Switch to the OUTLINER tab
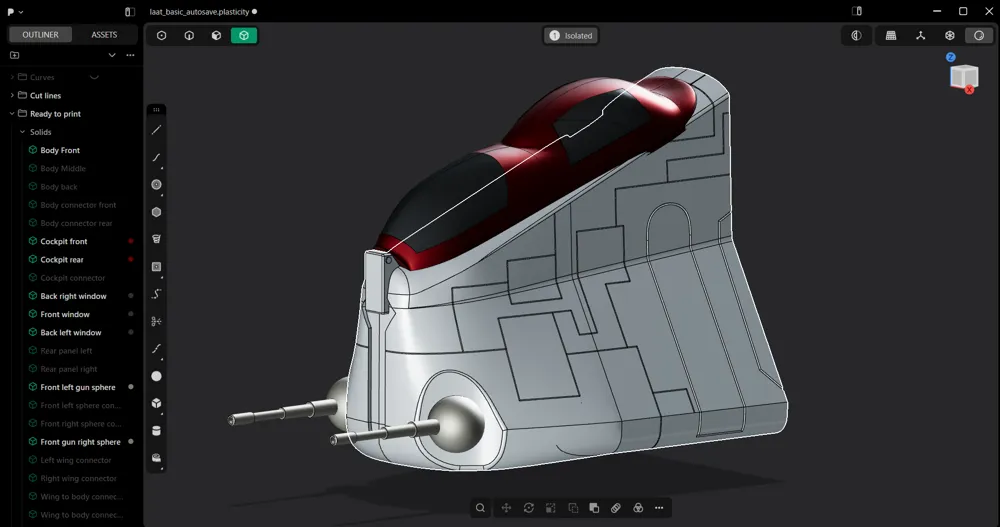Image resolution: width=1000 pixels, height=527 pixels. coord(40,34)
